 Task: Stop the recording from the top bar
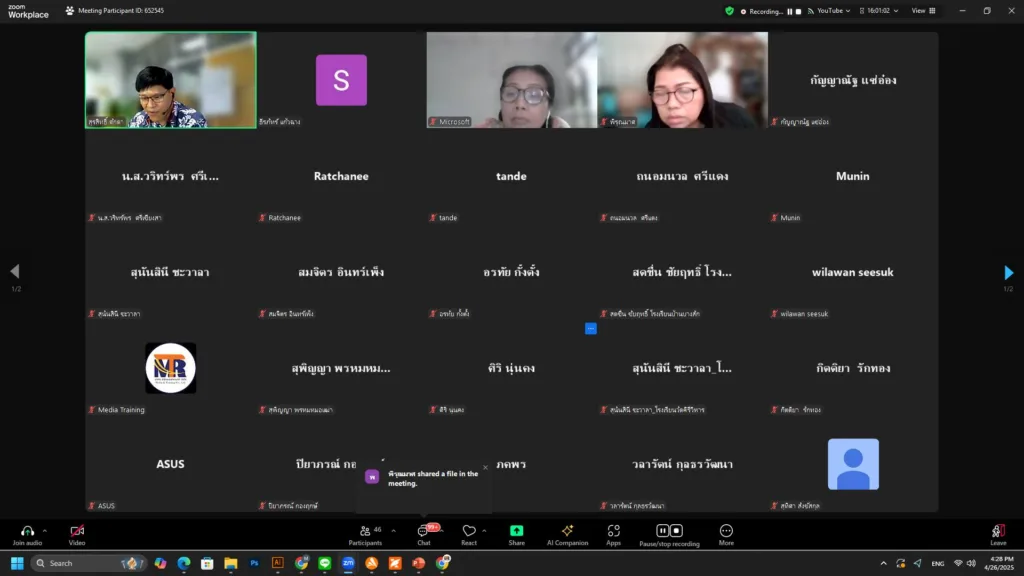pyautogui.click(x=799, y=11)
